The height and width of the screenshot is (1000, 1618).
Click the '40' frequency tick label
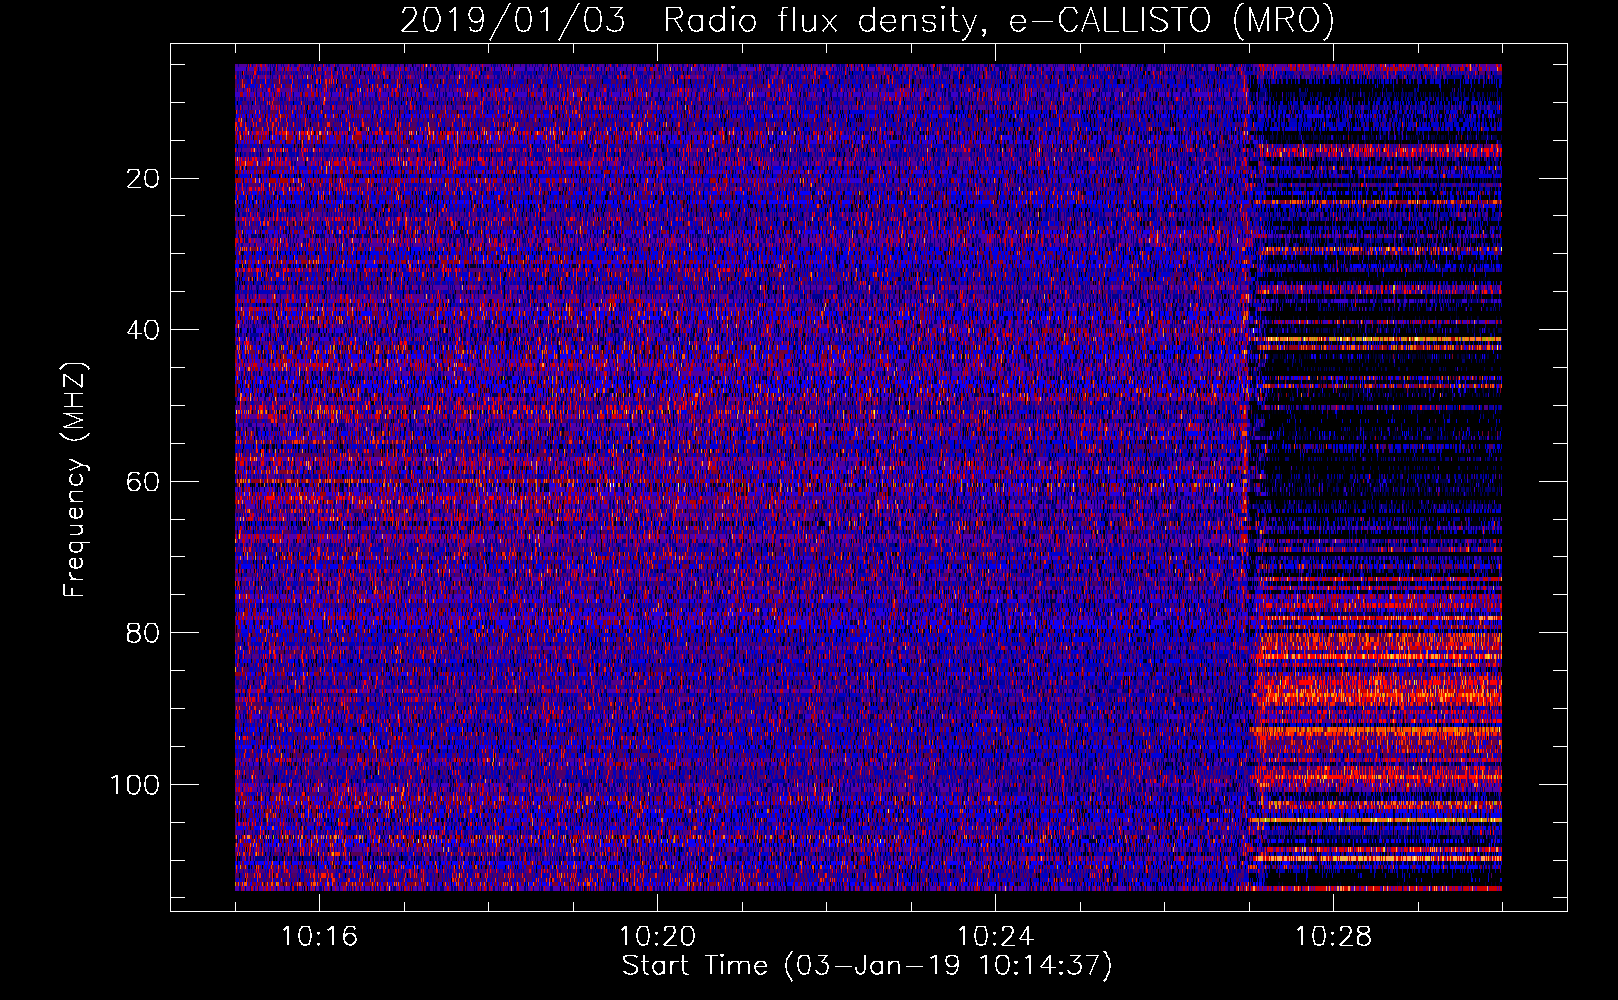coord(144,330)
